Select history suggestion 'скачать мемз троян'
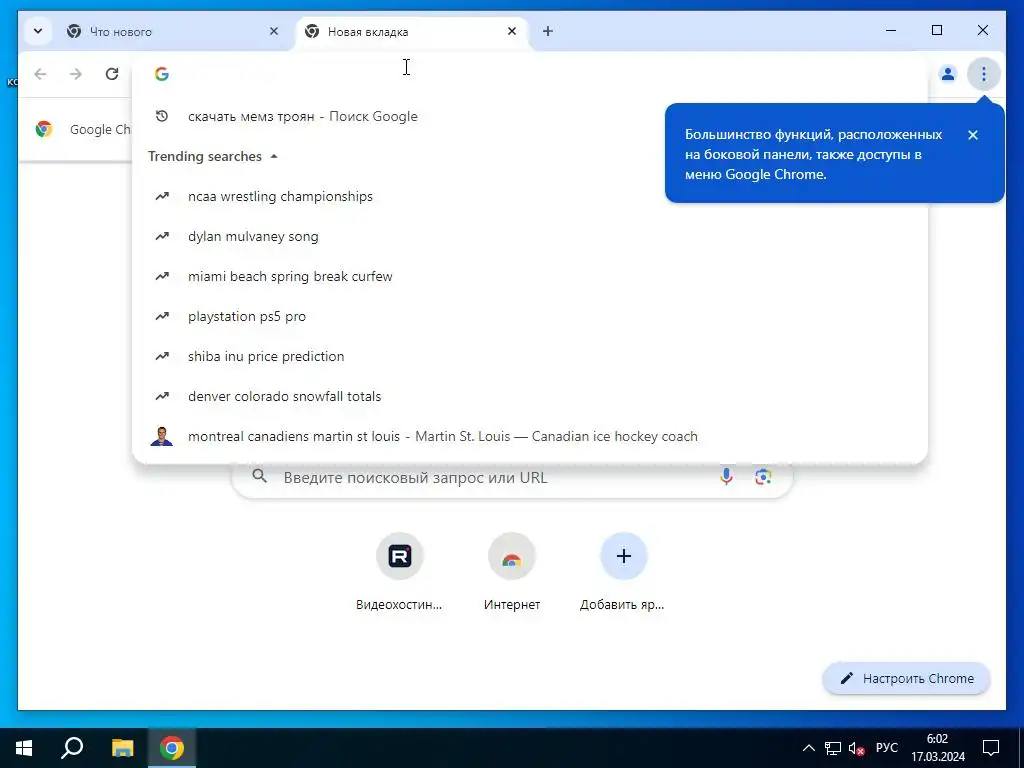Image resolution: width=1024 pixels, height=768 pixels. pos(530,116)
